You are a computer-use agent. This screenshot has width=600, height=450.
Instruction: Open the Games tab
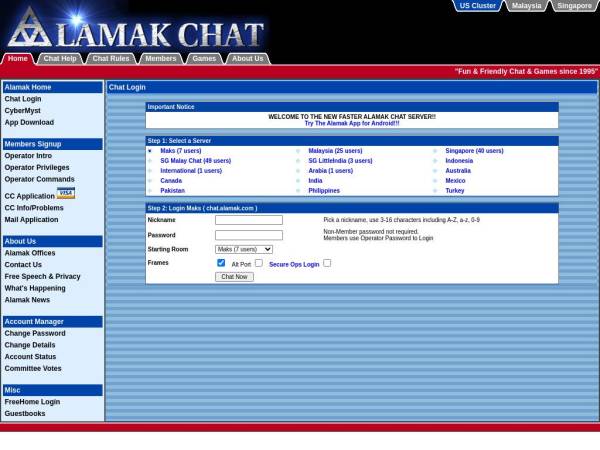coord(204,59)
